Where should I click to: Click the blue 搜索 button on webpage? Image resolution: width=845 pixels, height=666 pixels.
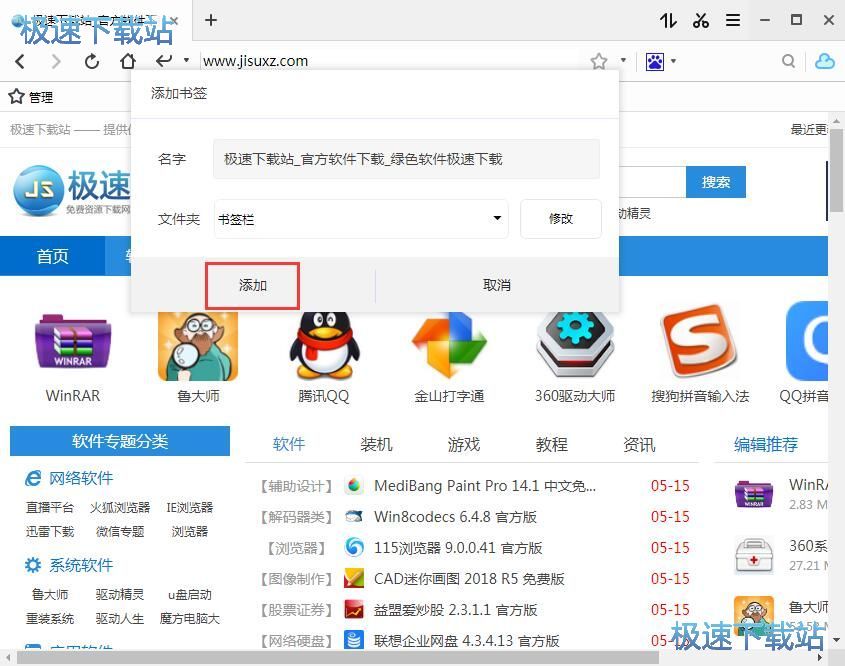coord(716,182)
